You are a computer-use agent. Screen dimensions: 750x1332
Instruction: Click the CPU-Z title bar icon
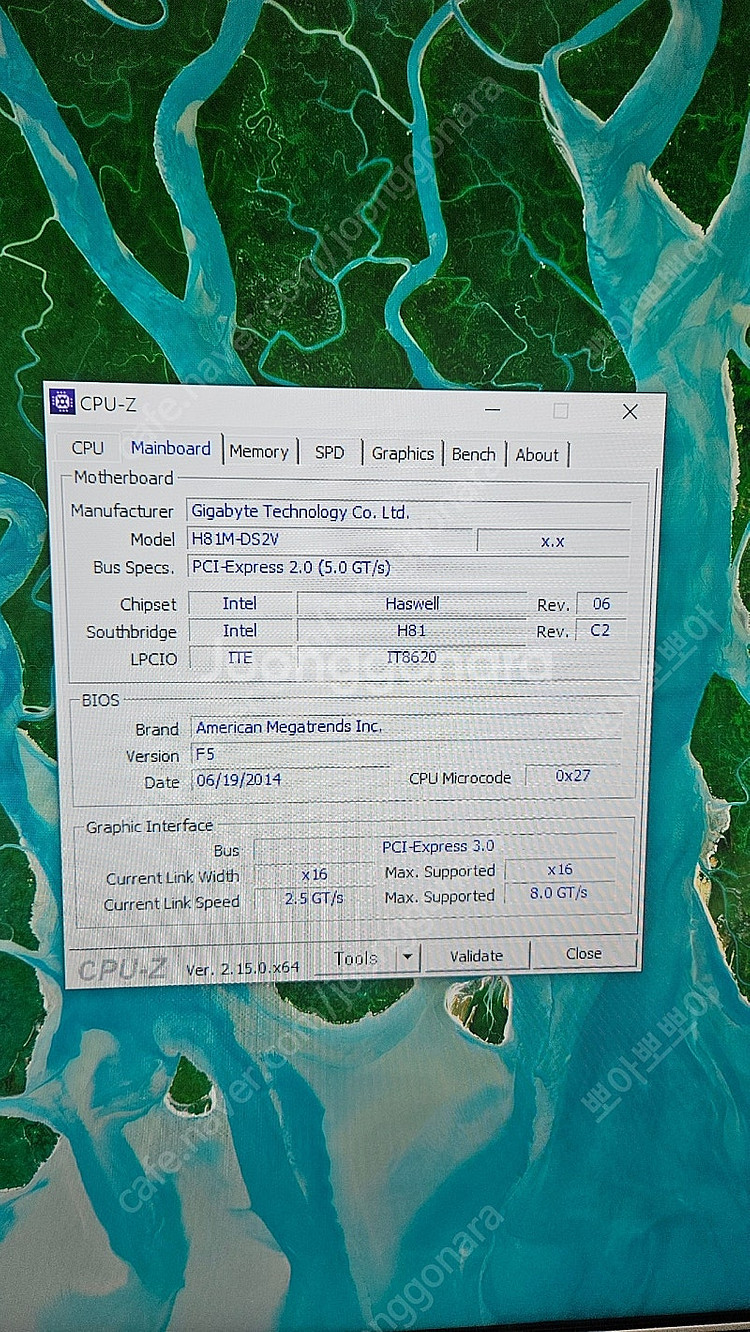62,403
